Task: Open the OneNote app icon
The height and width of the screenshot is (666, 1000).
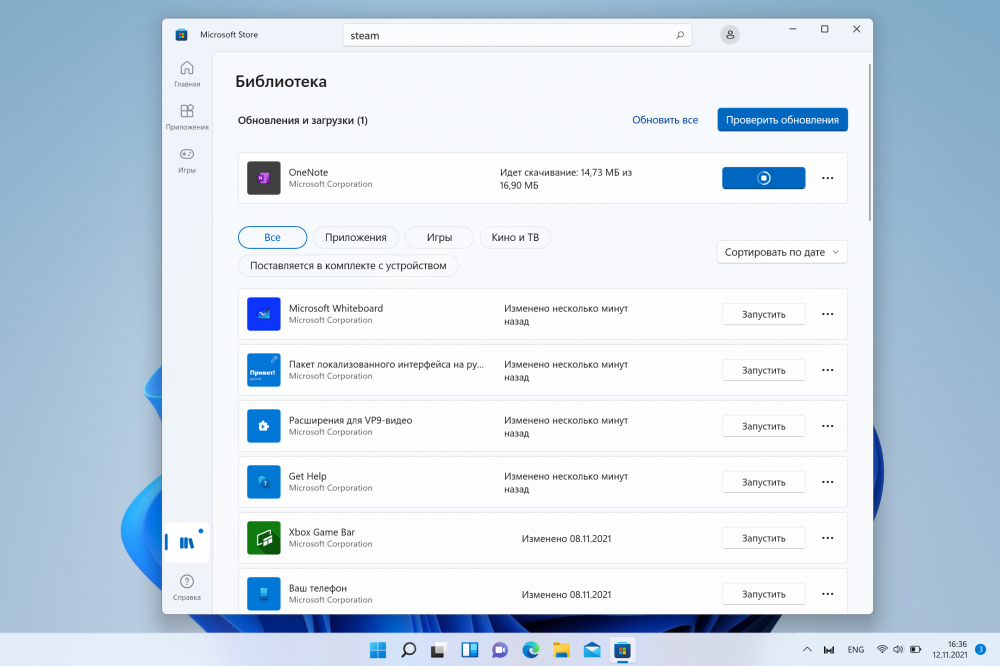Action: [x=264, y=178]
